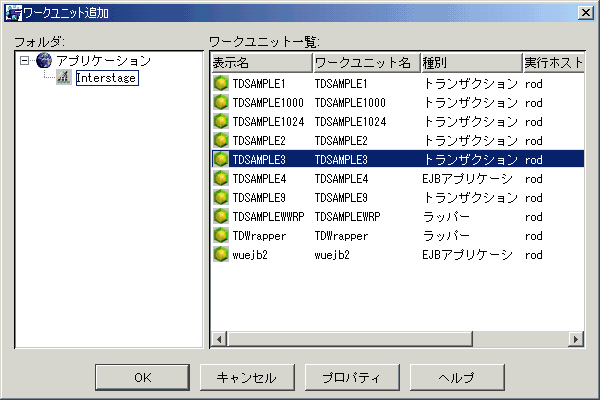Select the TDWrapper display name

259,236
